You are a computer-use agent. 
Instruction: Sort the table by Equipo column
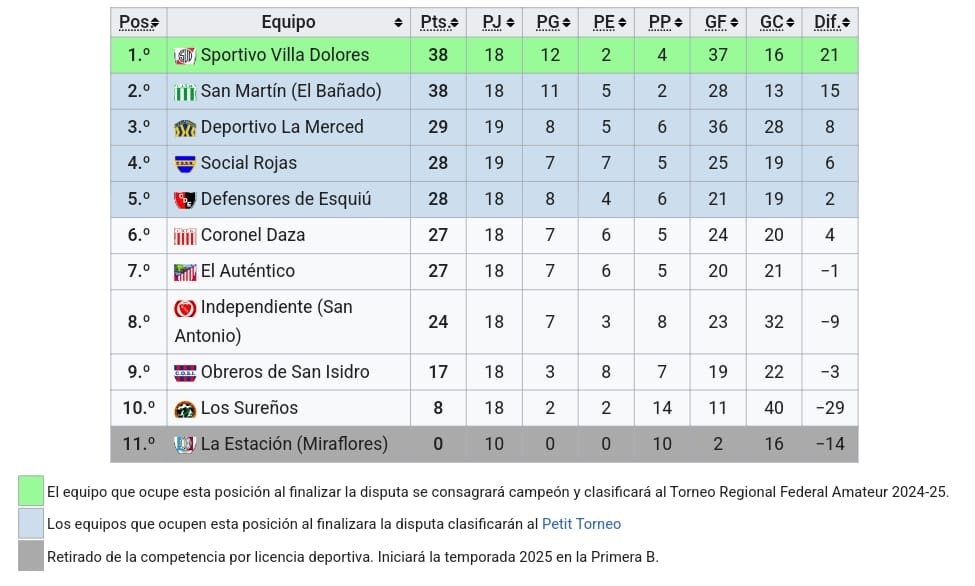(288, 22)
